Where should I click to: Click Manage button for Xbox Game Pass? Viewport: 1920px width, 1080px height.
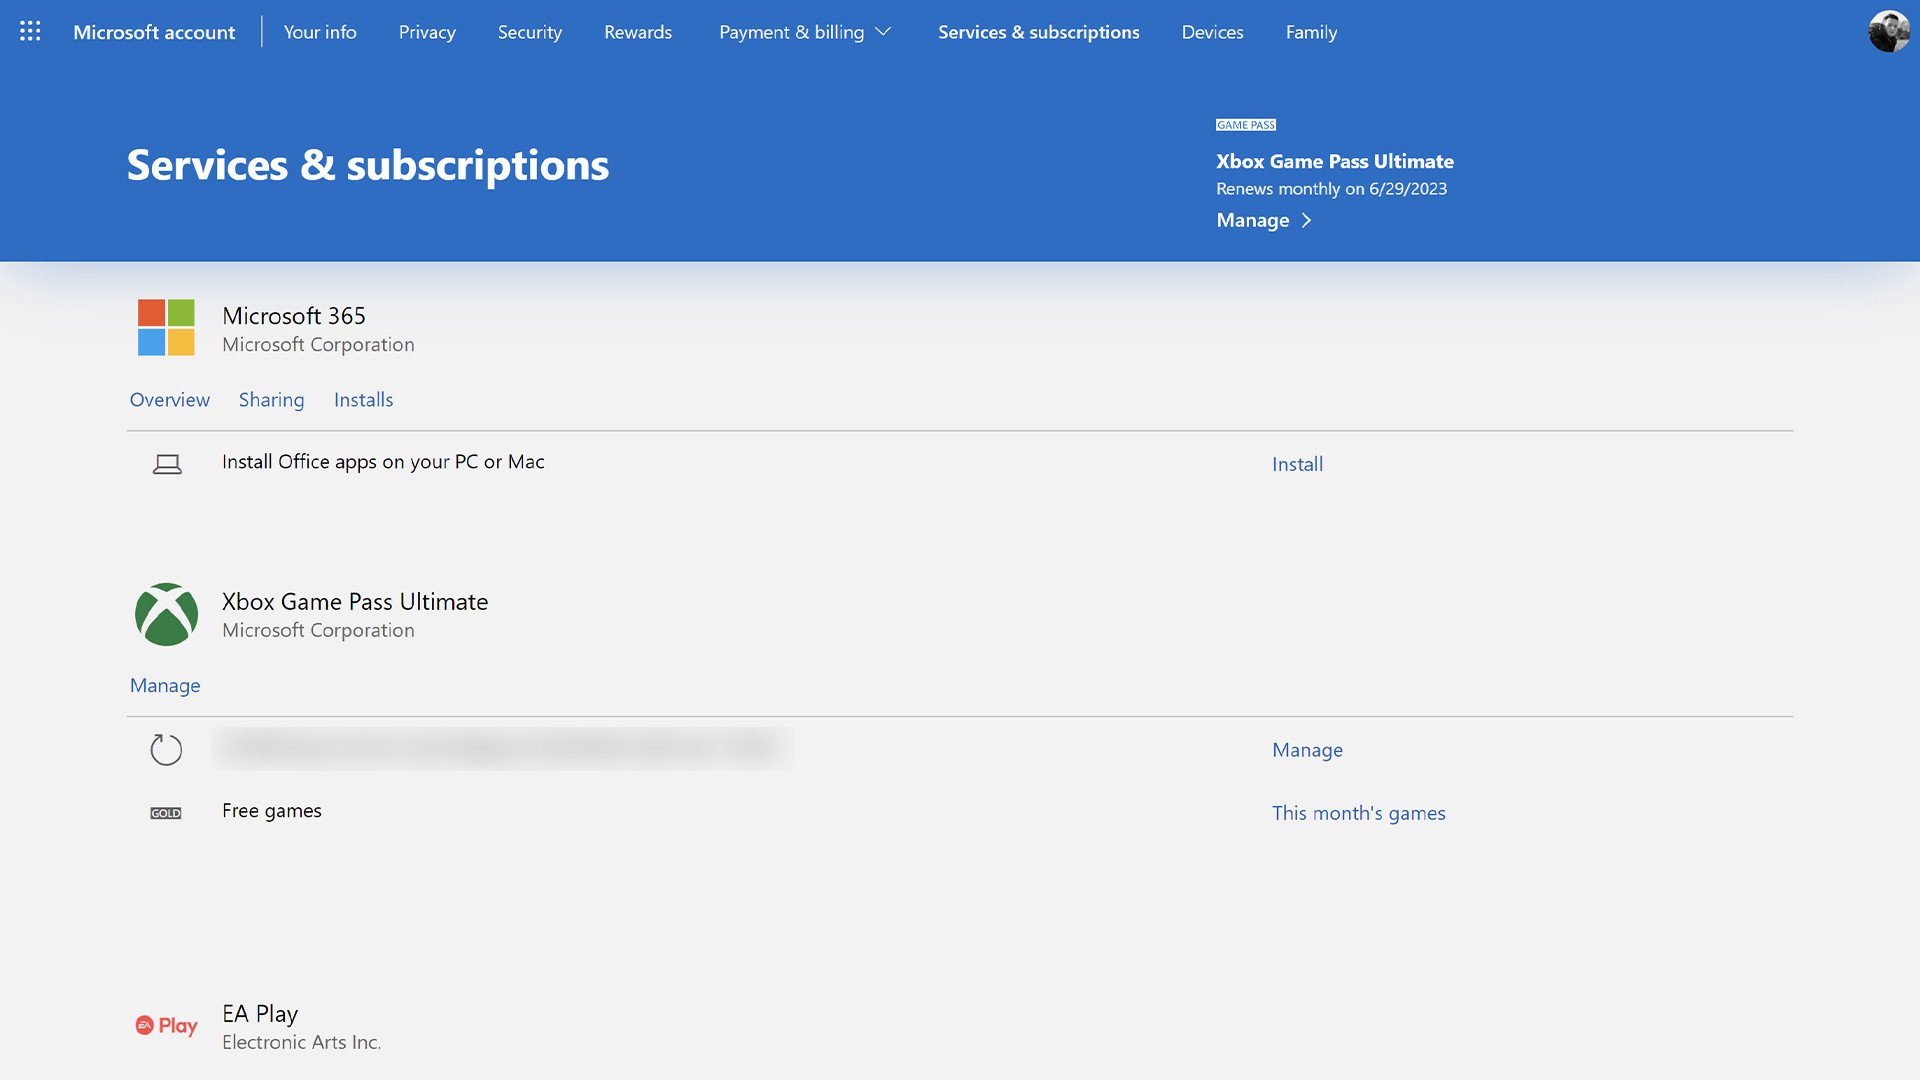click(165, 684)
